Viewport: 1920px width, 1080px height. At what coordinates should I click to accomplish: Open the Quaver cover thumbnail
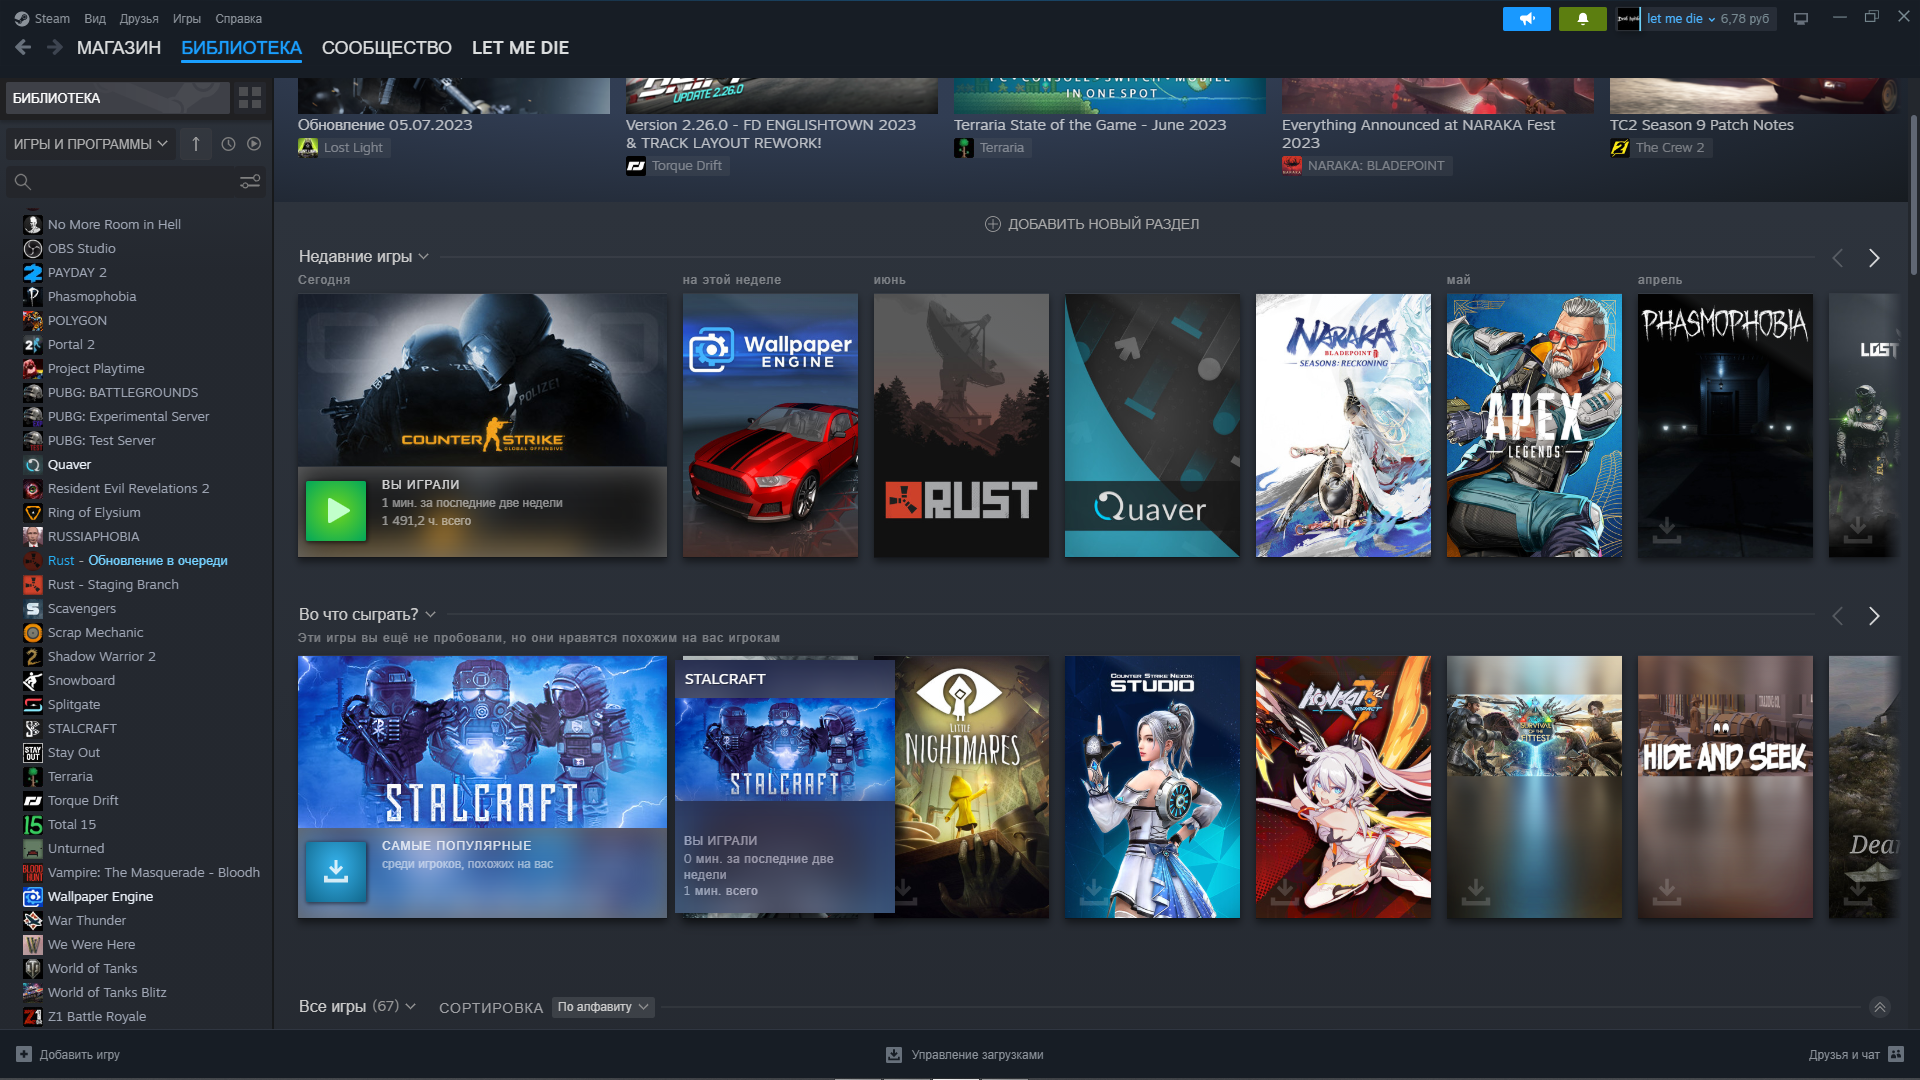[x=1152, y=425]
